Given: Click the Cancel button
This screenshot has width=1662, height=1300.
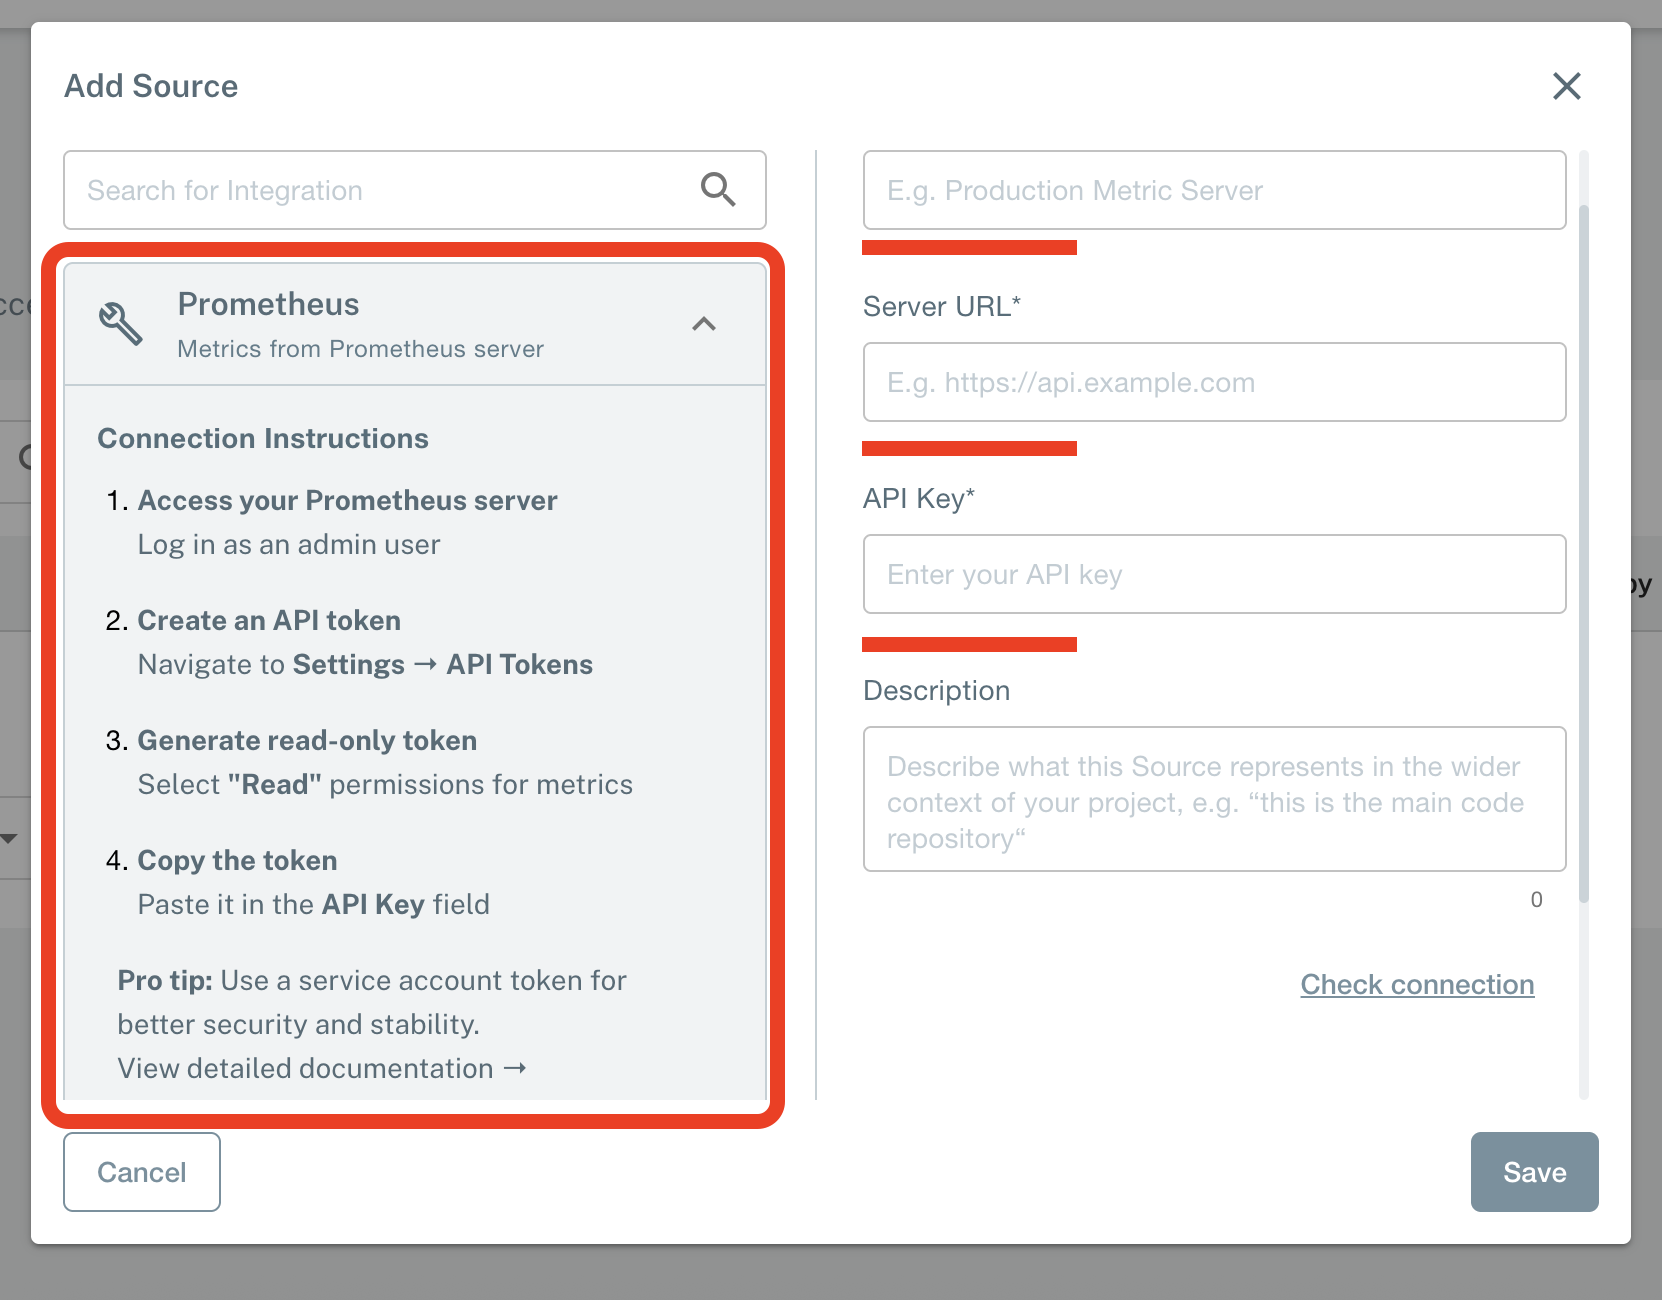Looking at the screenshot, I should click(142, 1172).
